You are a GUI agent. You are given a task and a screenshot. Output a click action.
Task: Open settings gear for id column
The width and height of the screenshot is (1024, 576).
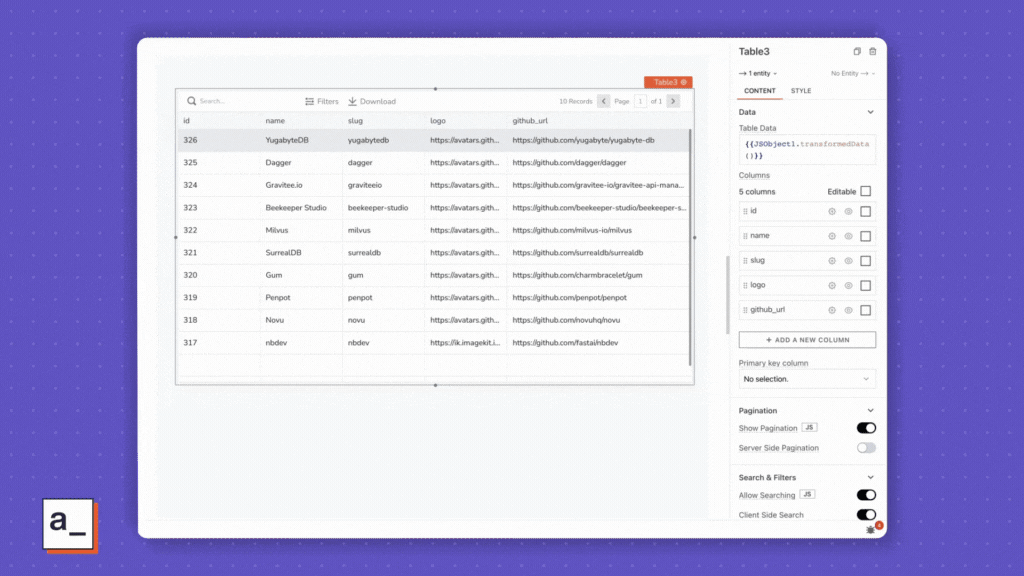click(832, 212)
